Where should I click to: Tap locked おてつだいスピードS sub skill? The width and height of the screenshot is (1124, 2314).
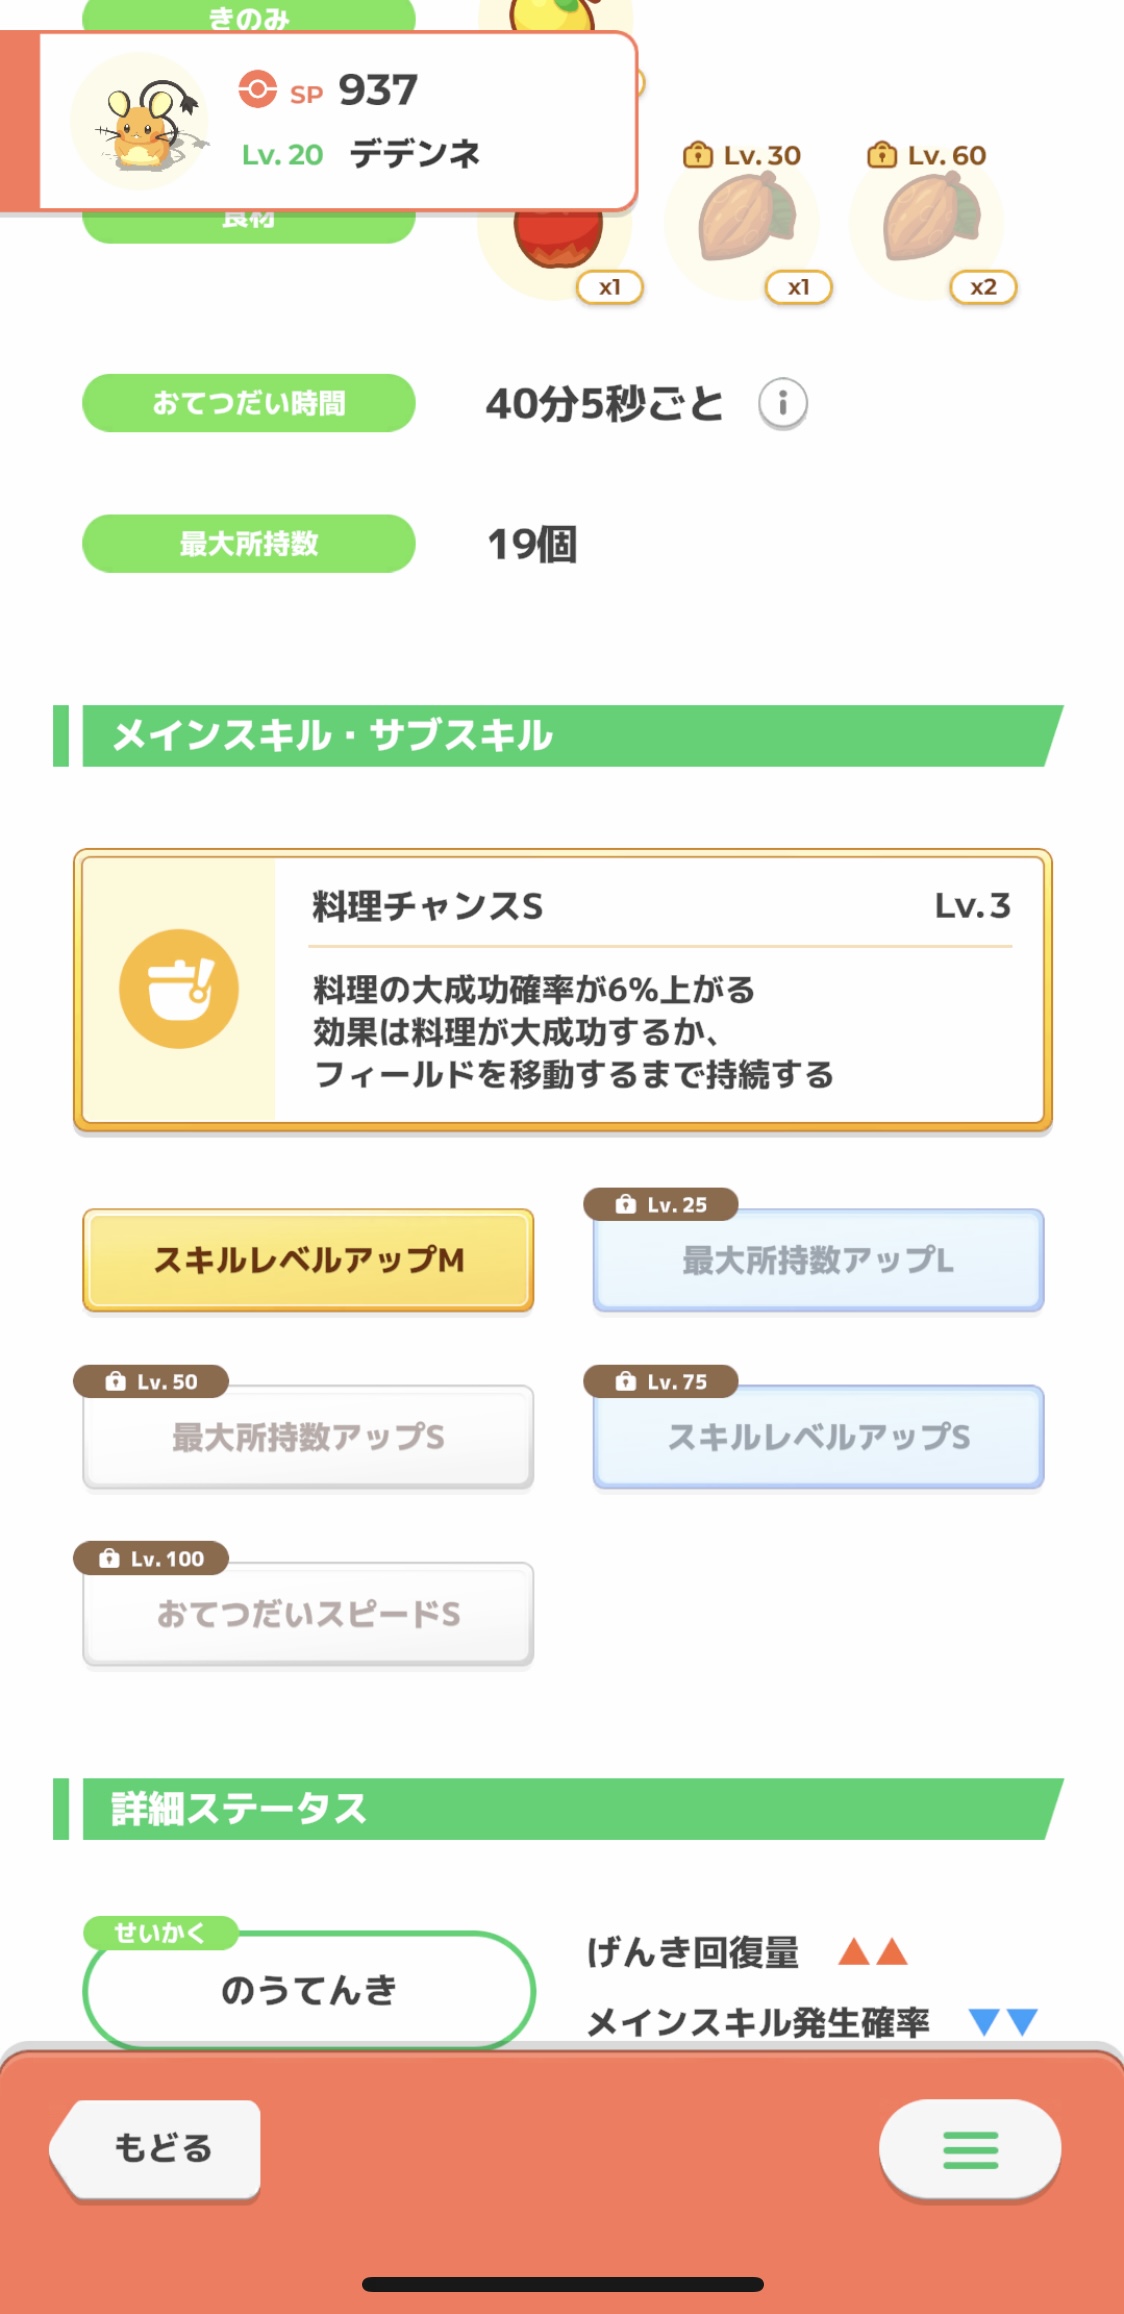[308, 1614]
